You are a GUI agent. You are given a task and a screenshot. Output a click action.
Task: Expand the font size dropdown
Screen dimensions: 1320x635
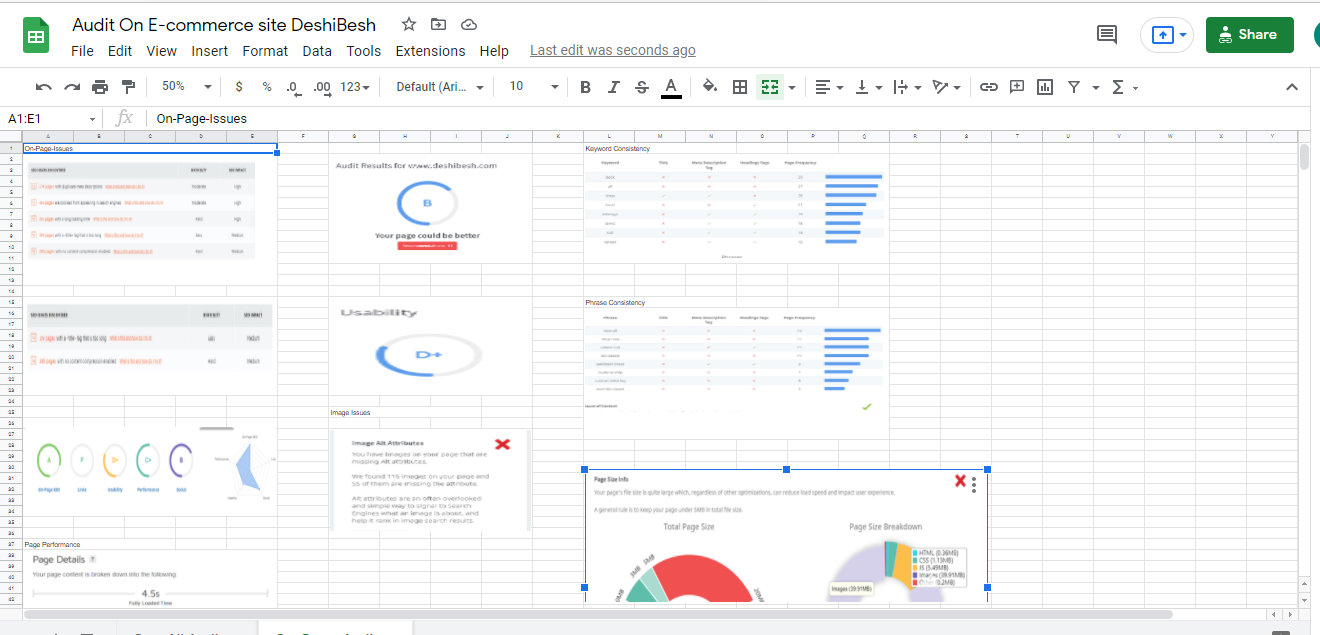(x=554, y=87)
